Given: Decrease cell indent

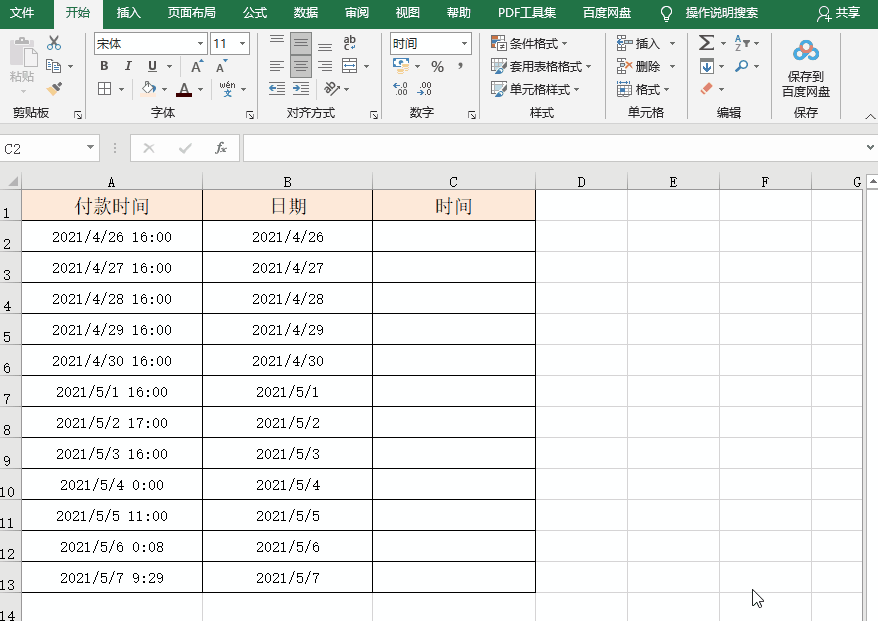Looking at the screenshot, I should pos(277,88).
